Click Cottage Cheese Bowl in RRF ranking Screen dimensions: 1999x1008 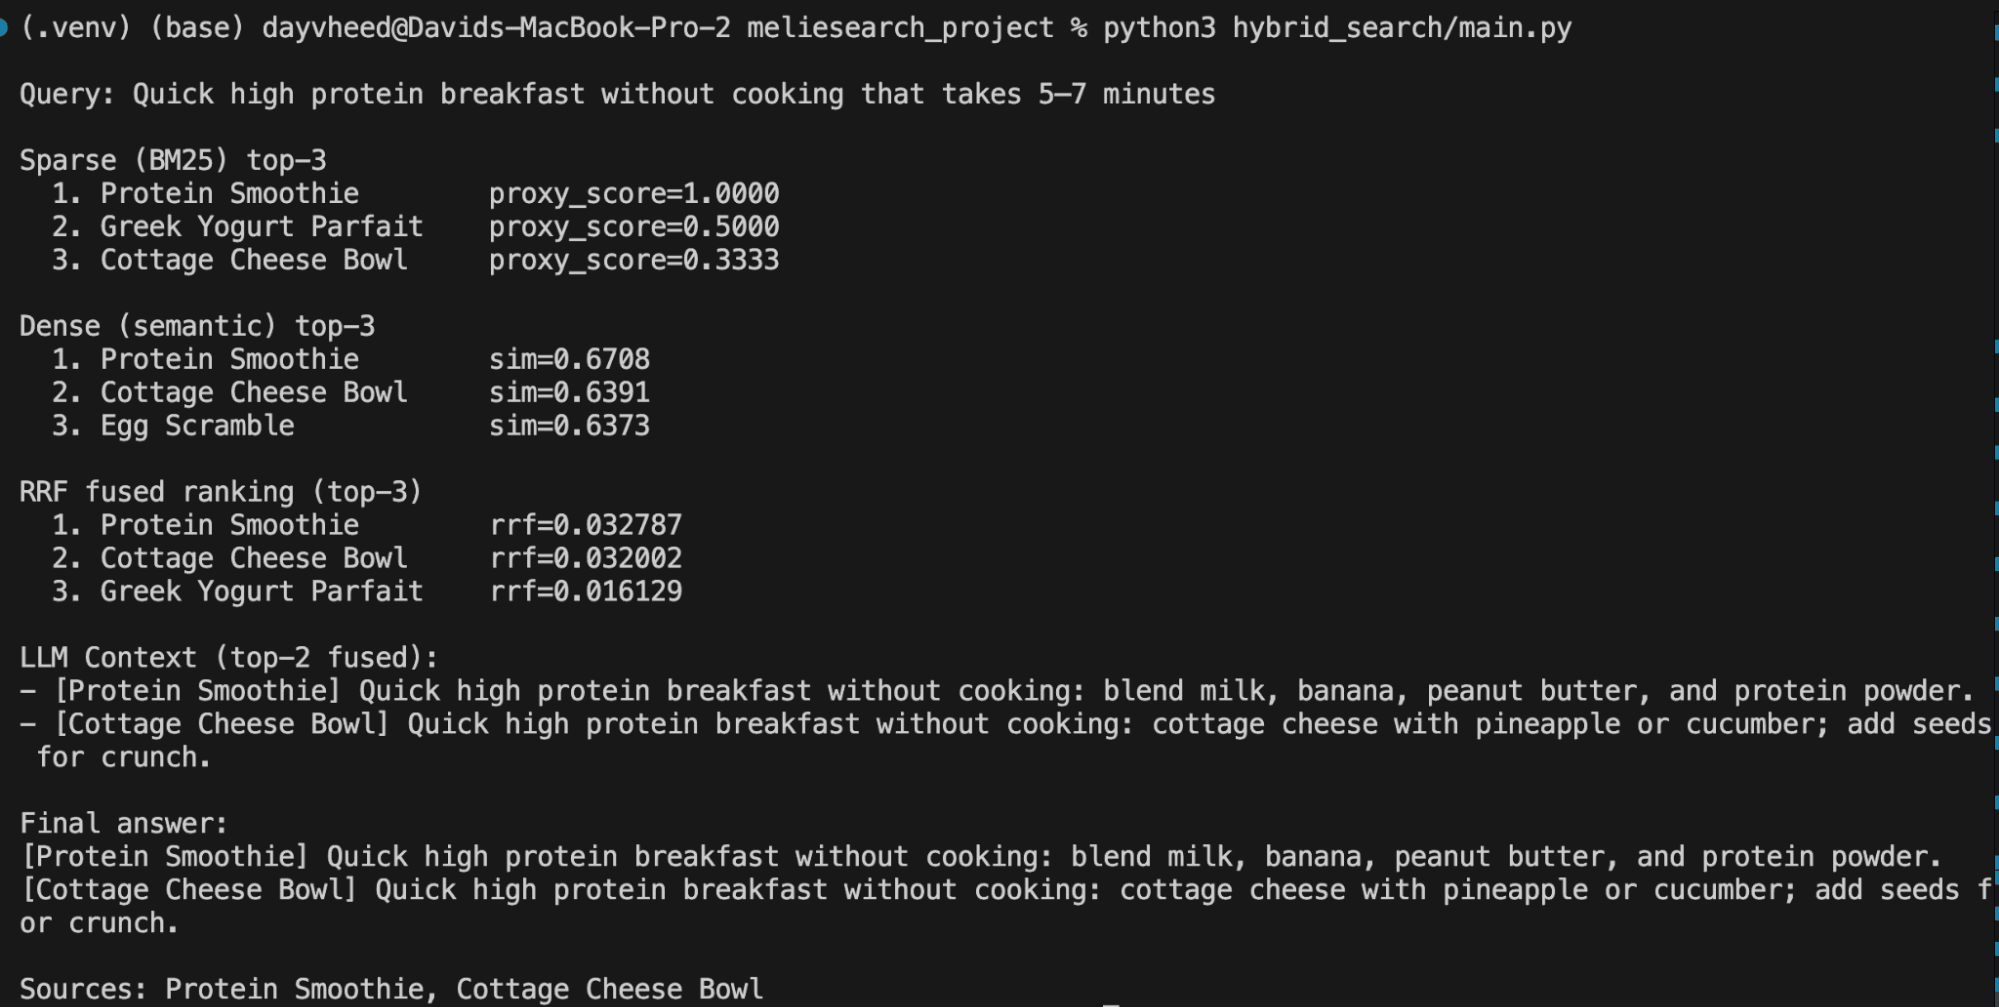tap(253, 558)
